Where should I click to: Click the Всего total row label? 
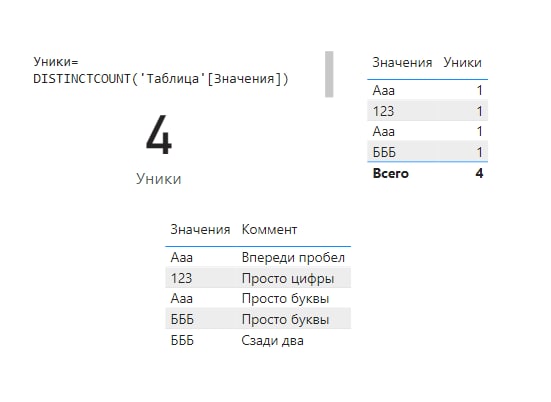(390, 173)
